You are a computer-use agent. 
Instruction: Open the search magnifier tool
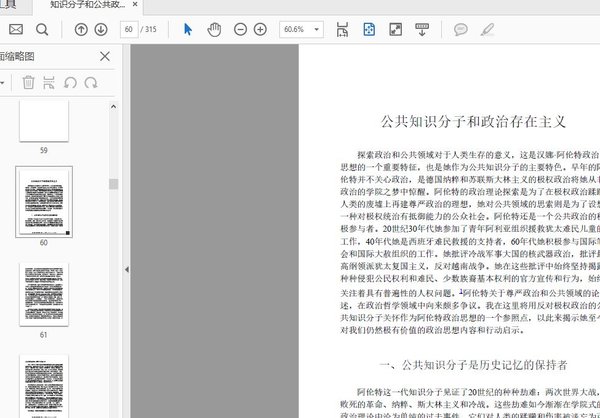click(44, 29)
